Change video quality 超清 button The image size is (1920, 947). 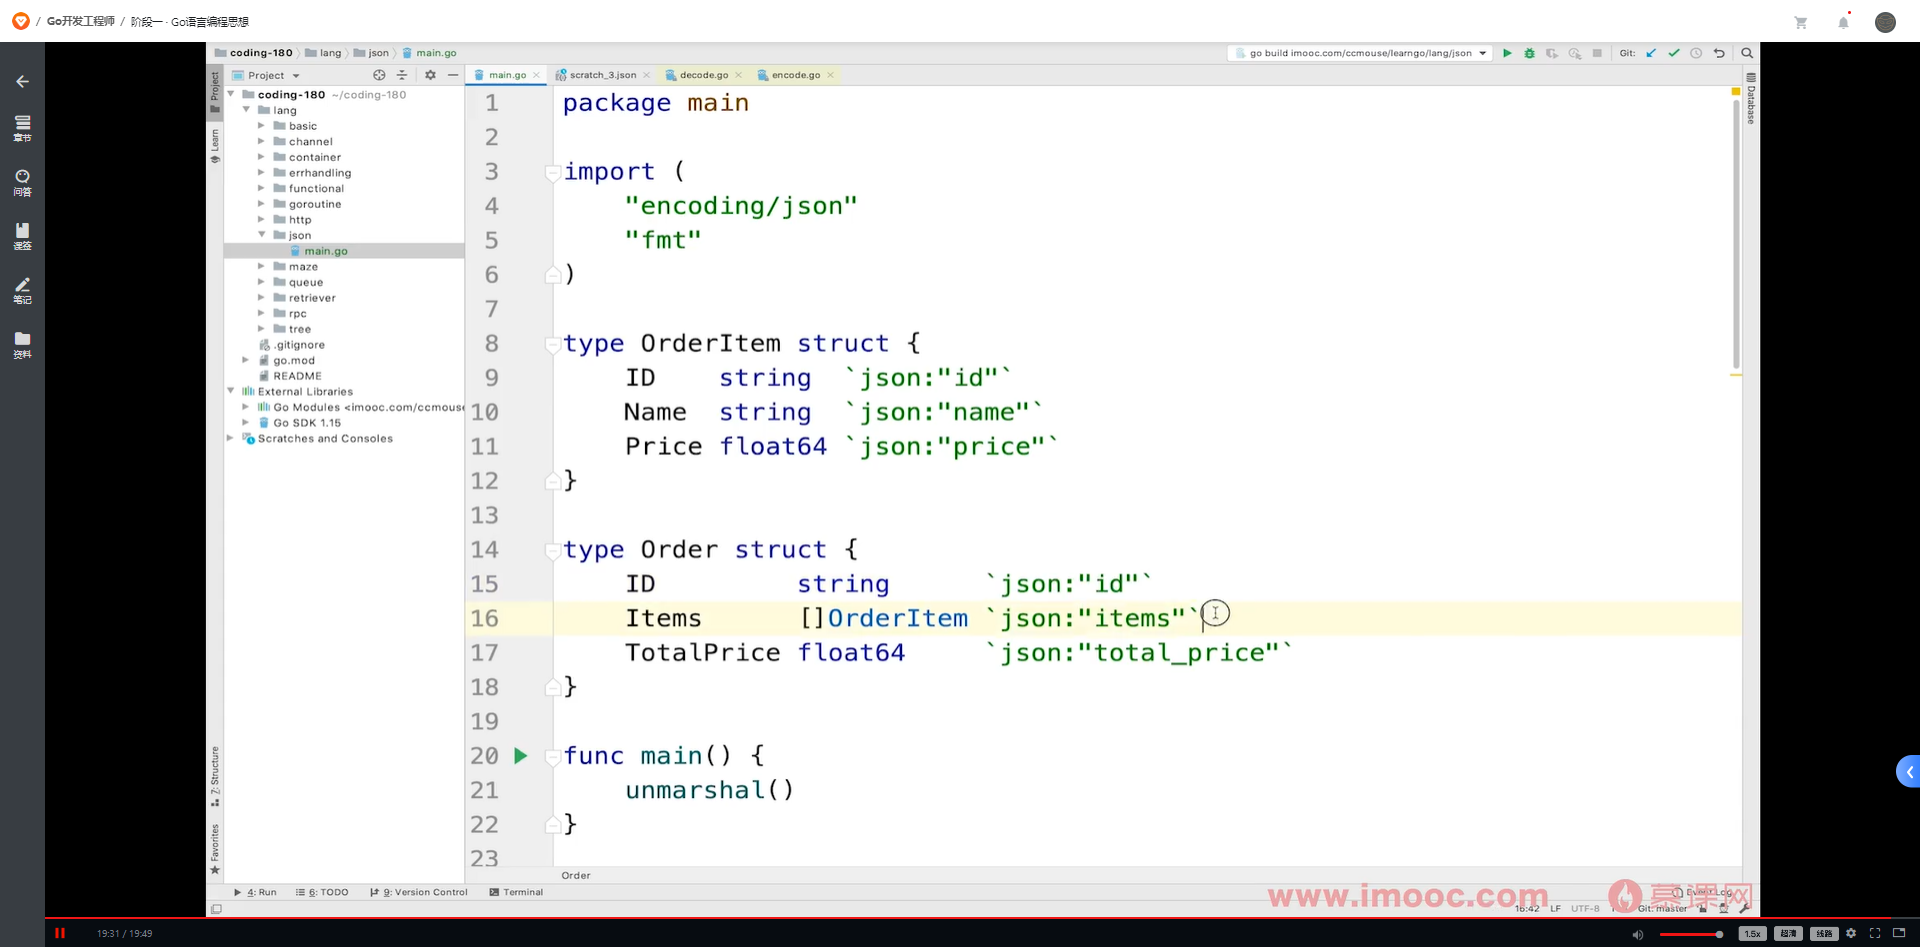1788,934
